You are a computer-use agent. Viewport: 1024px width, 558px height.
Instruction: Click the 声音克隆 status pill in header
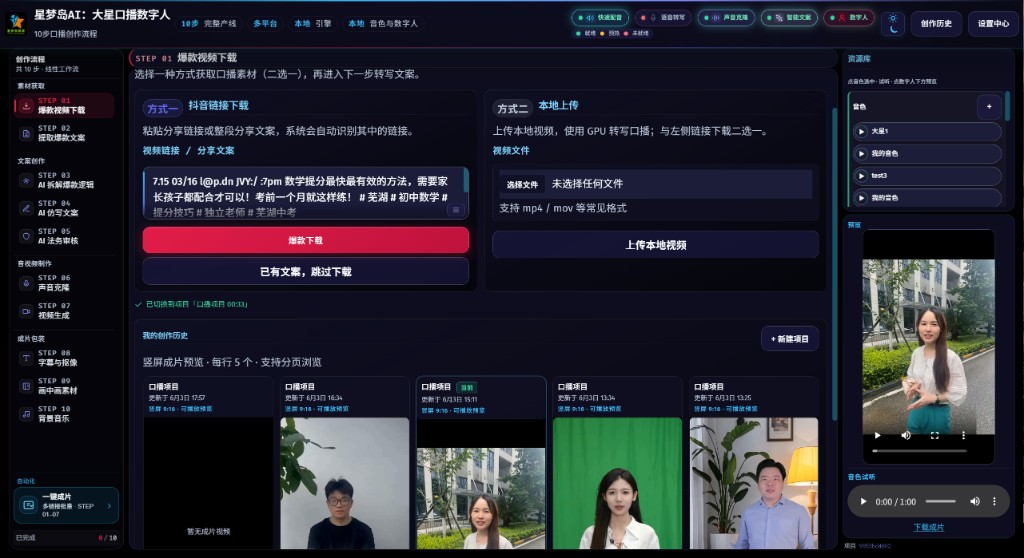[726, 18]
